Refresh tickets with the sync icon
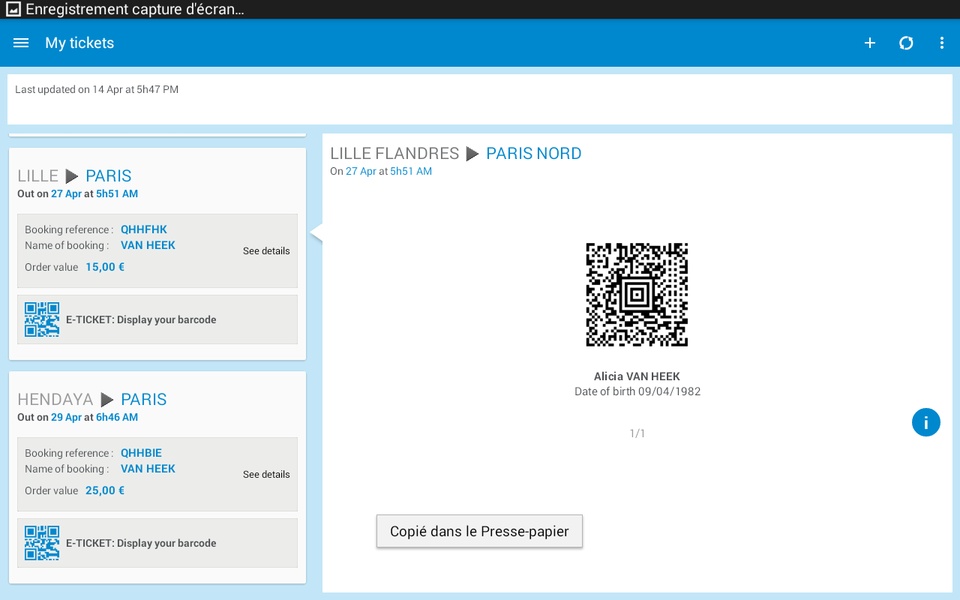The image size is (960, 600). click(x=906, y=43)
